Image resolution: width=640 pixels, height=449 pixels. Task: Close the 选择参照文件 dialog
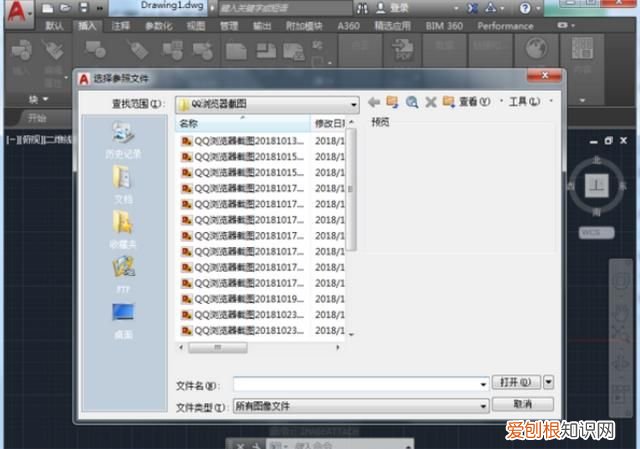tap(544, 76)
